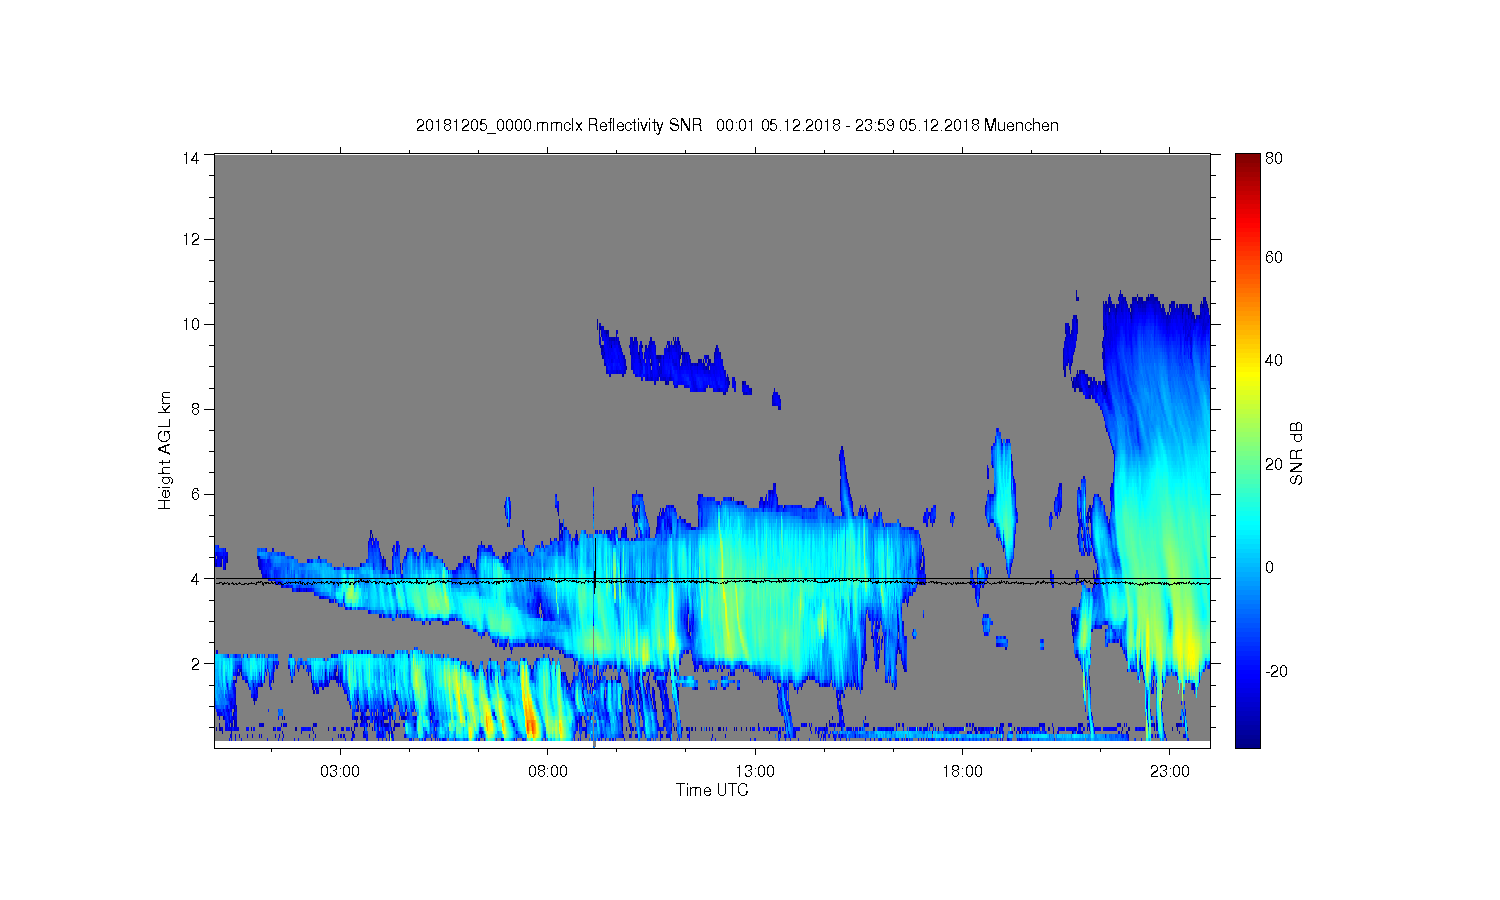Select the height axis tick label 4
This screenshot has height=900, width=1500.
196,578
